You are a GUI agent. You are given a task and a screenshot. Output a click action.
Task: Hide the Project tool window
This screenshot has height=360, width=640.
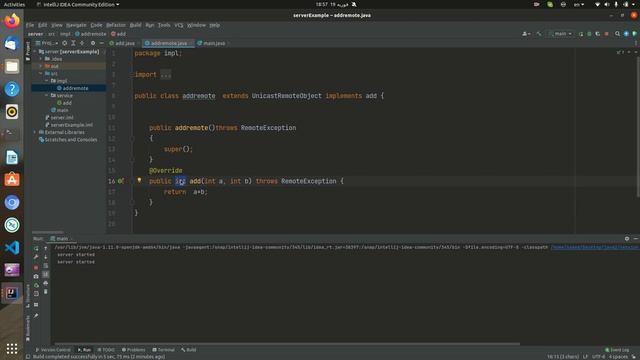point(102,43)
